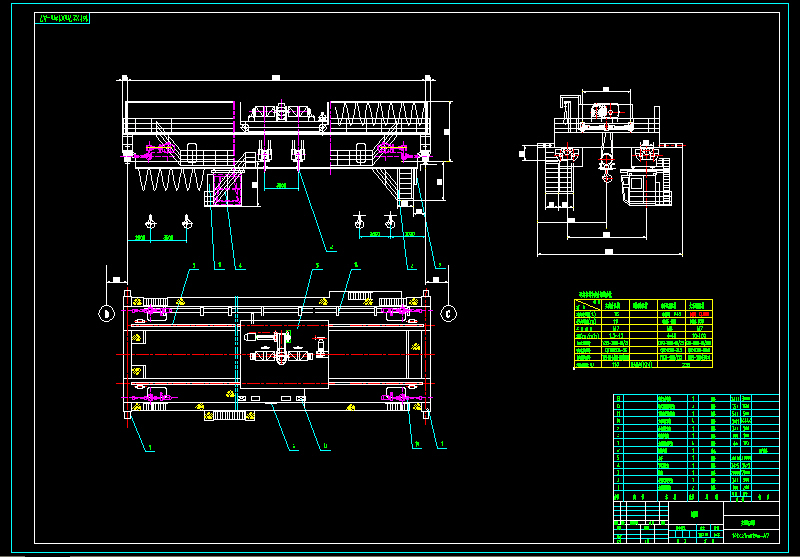Viewport: 800px width, 557px height.
Task: Select the yellow technical parameters table
Action: tap(643, 334)
